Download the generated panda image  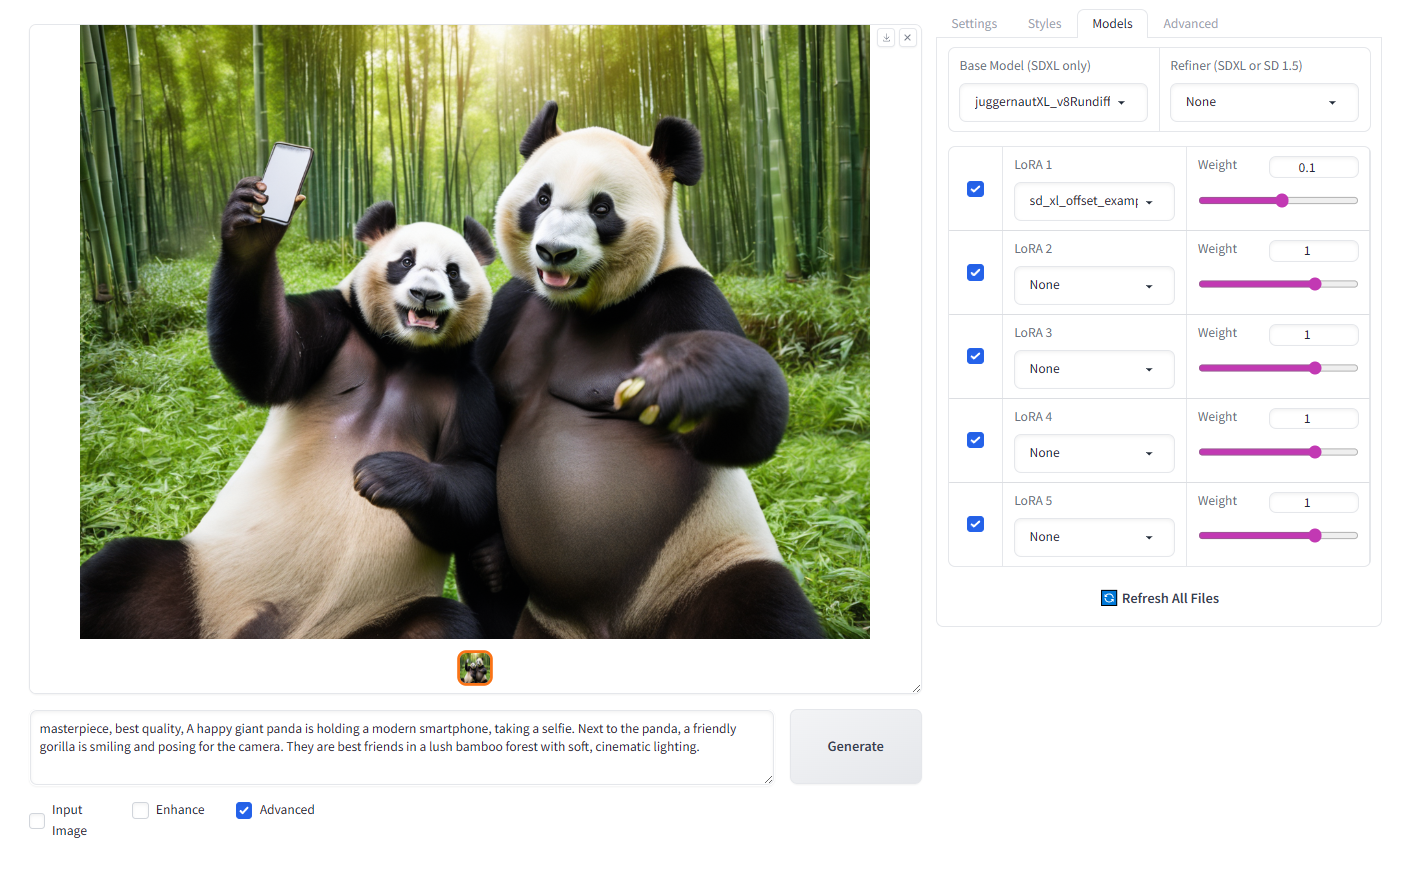click(886, 38)
